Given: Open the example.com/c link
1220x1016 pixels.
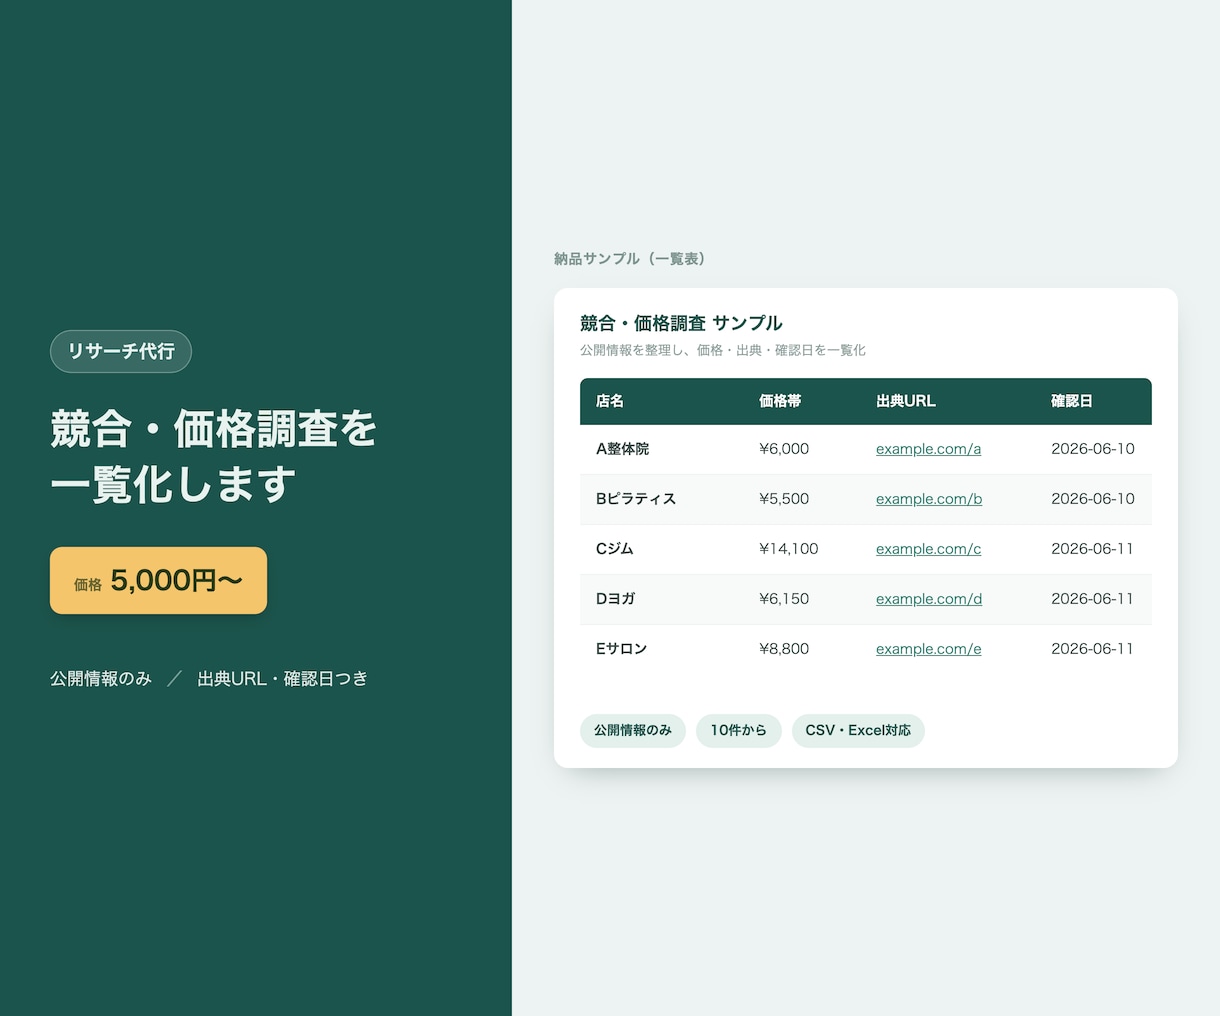Looking at the screenshot, I should (928, 549).
